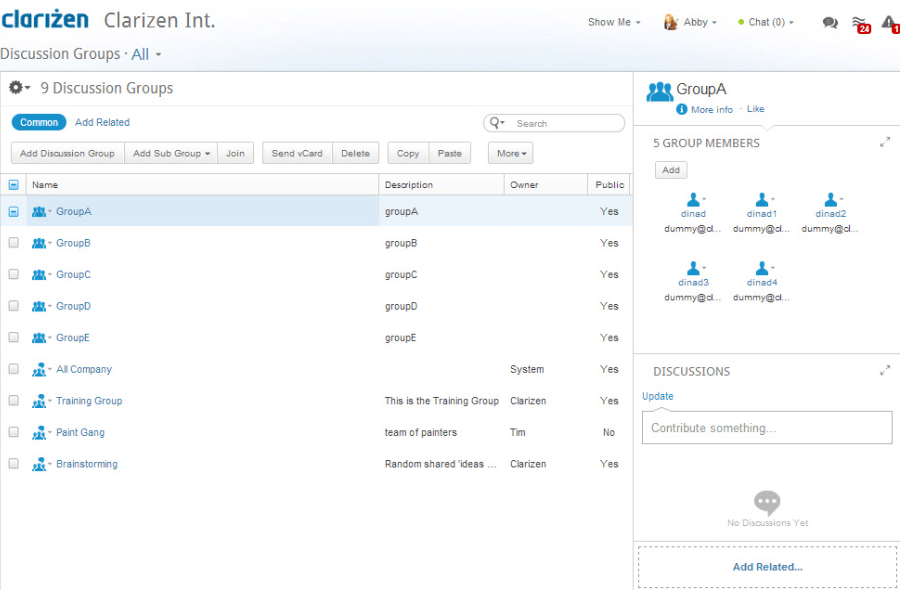Click the GroupB group icon
Screen dimensions: 906x613
click(x=39, y=243)
